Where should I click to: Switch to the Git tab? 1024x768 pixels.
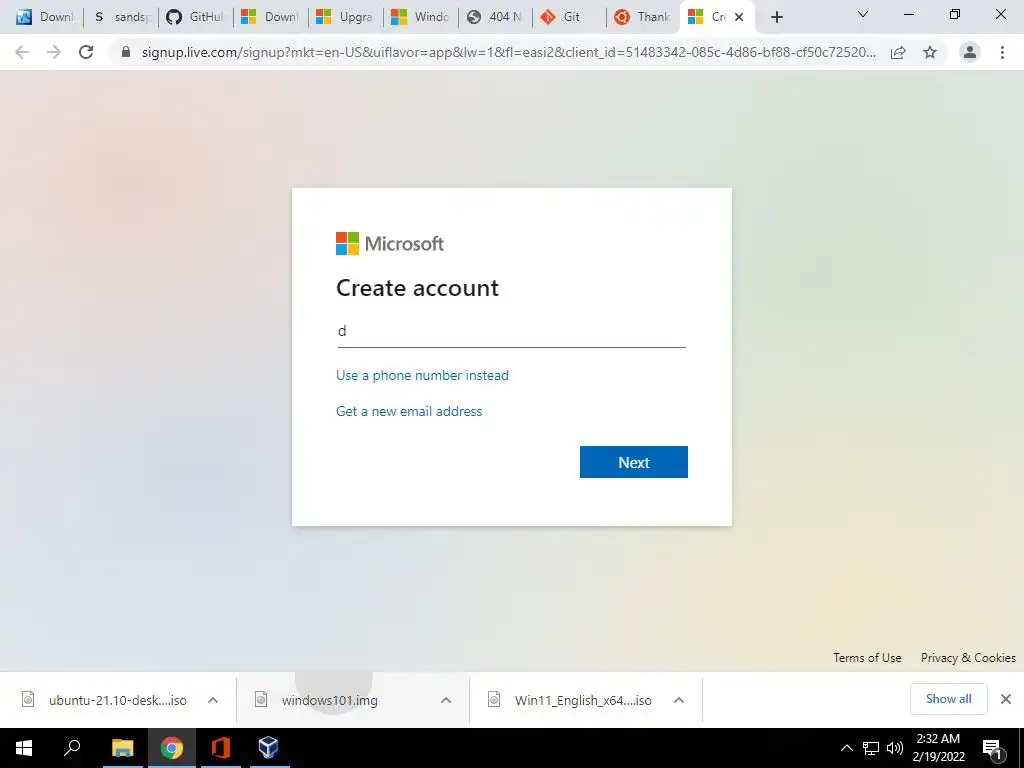(569, 17)
